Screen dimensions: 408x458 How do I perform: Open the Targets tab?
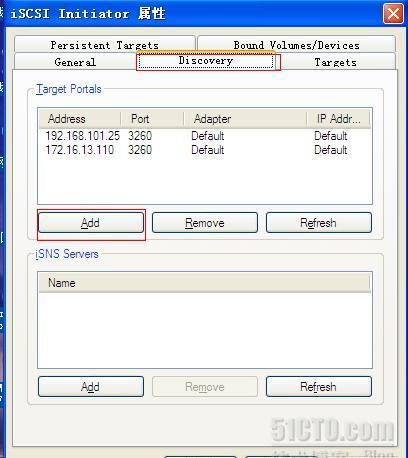pyautogui.click(x=335, y=62)
